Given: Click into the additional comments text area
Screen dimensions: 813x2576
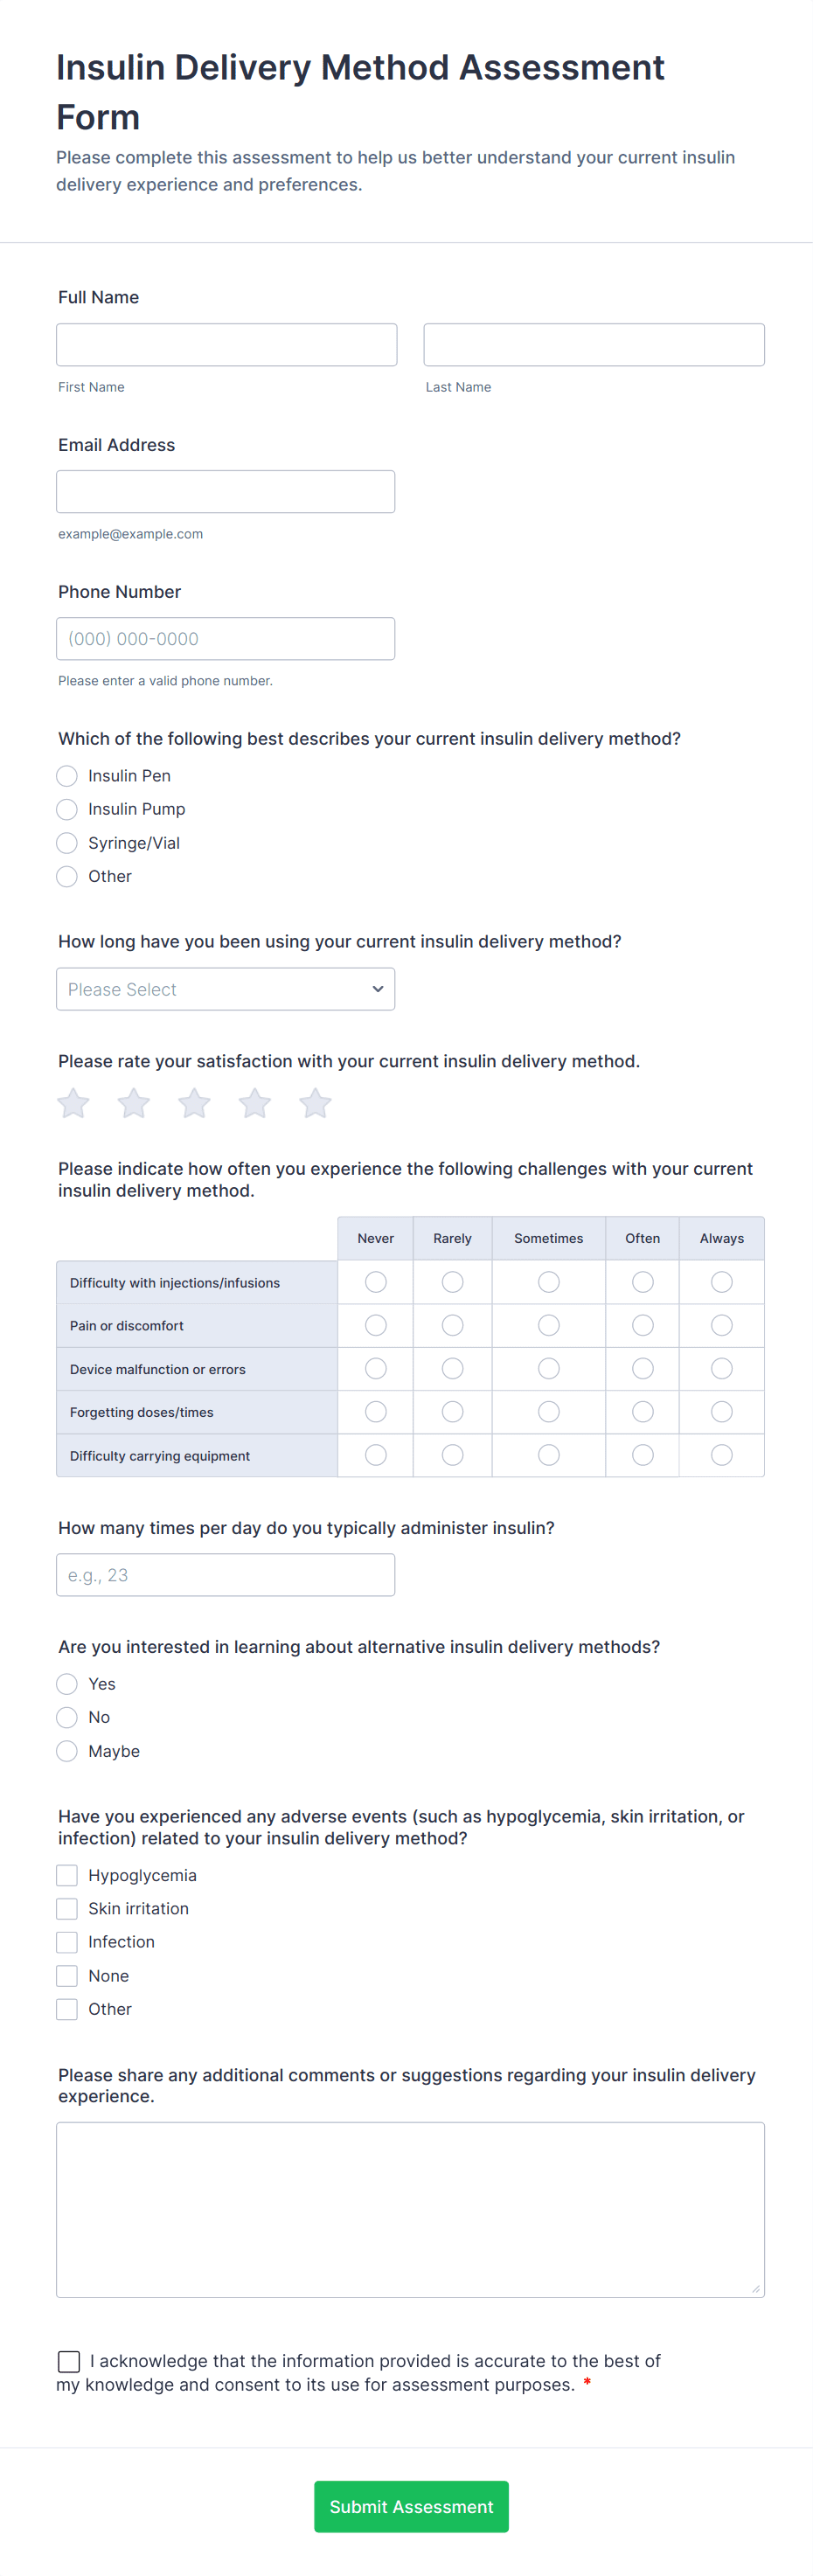Looking at the screenshot, I should (410, 2209).
